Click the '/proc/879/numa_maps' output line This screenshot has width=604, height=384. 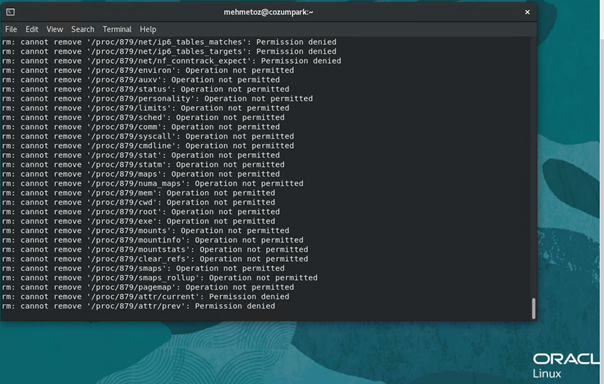point(153,184)
